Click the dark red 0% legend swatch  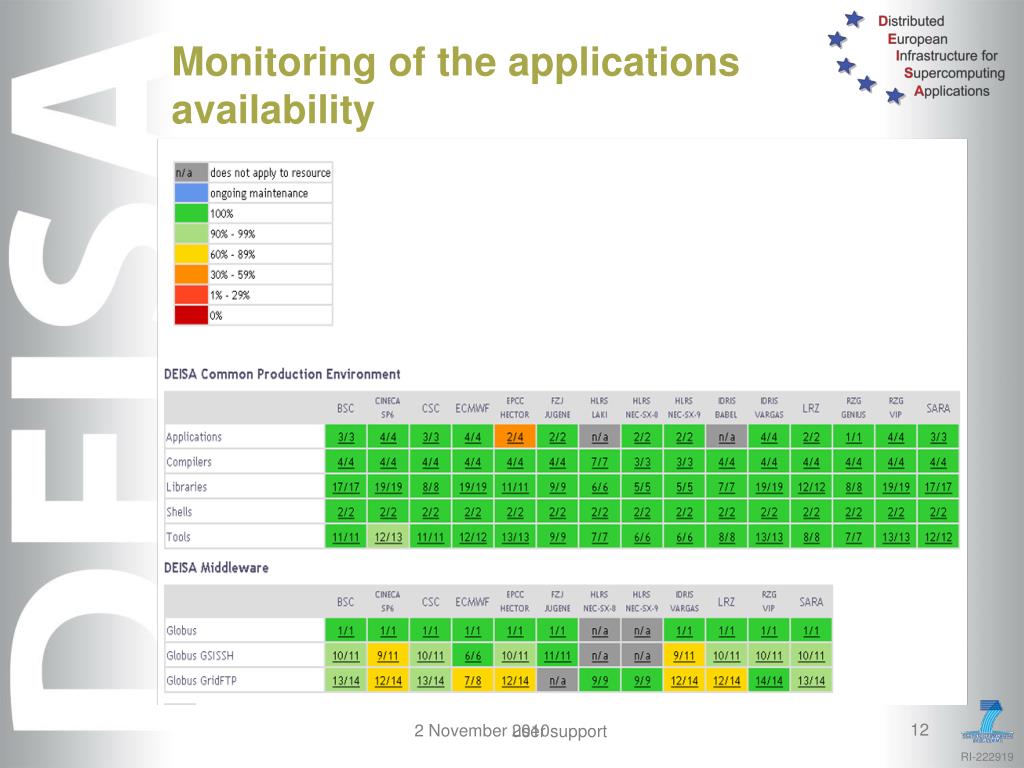point(191,315)
